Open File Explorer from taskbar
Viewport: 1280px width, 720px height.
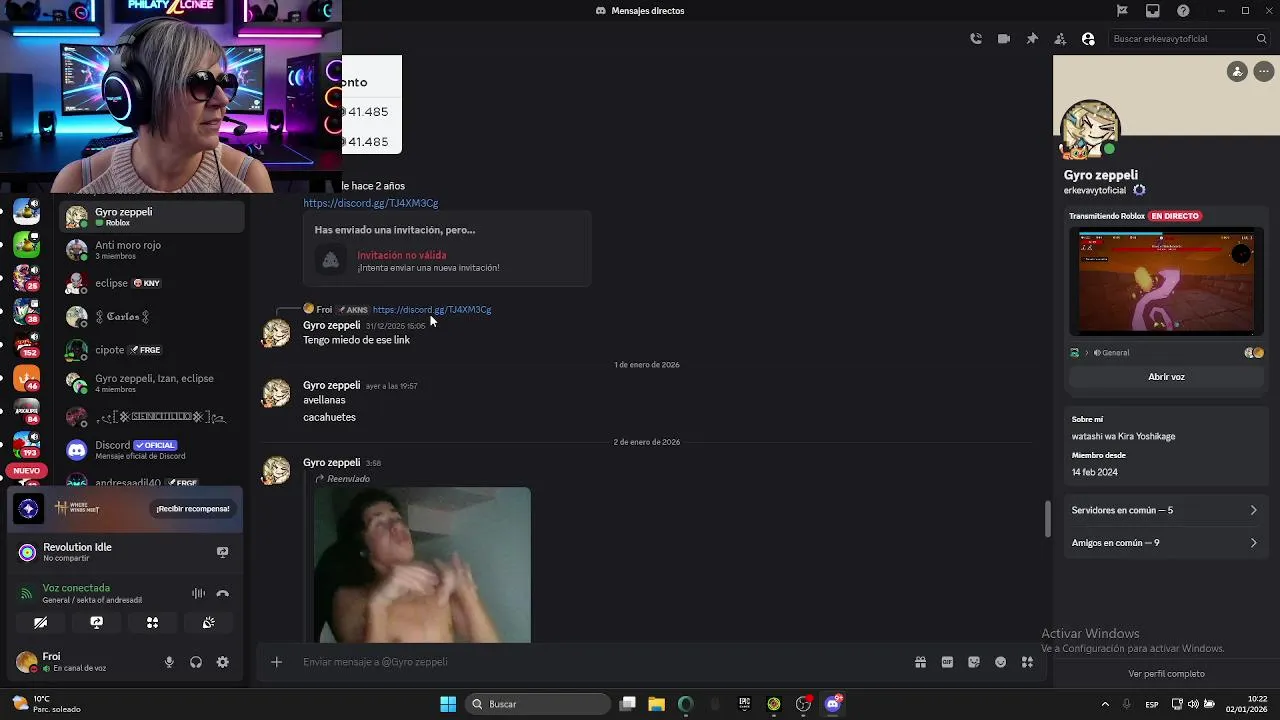pos(656,704)
